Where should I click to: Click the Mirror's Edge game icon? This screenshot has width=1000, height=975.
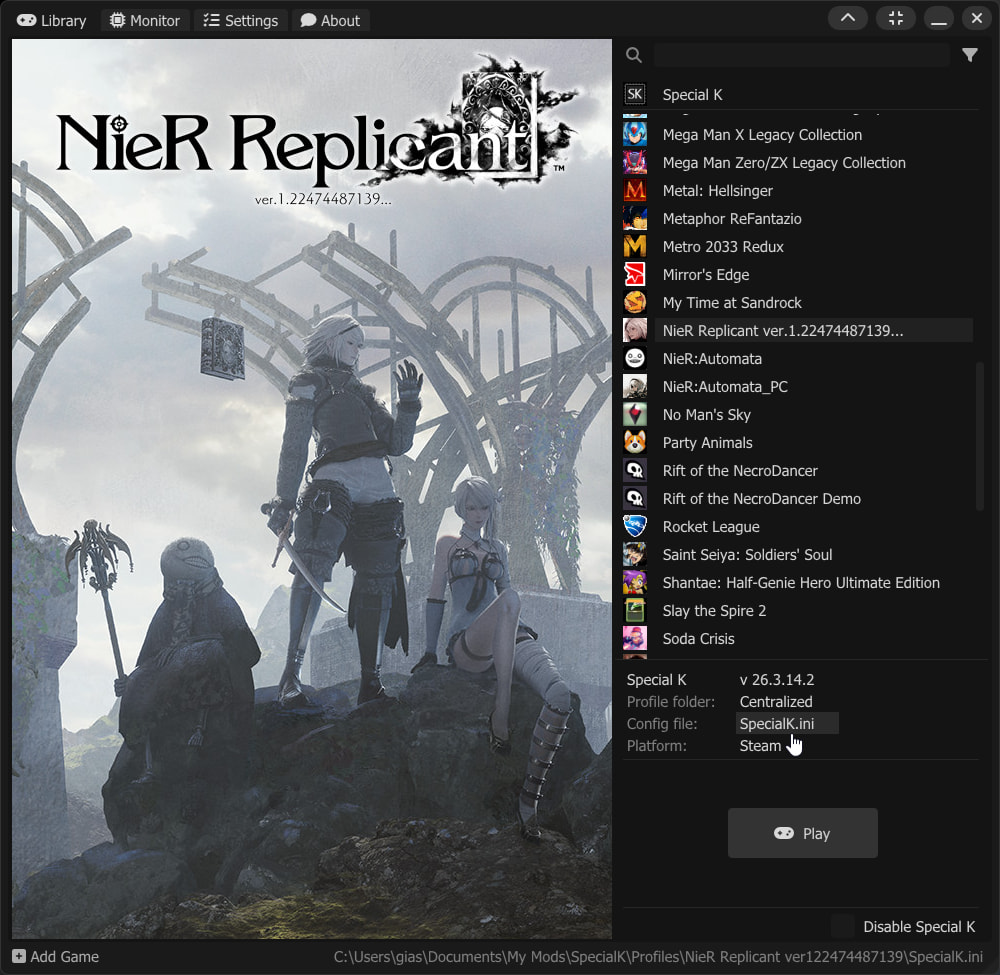(x=635, y=275)
